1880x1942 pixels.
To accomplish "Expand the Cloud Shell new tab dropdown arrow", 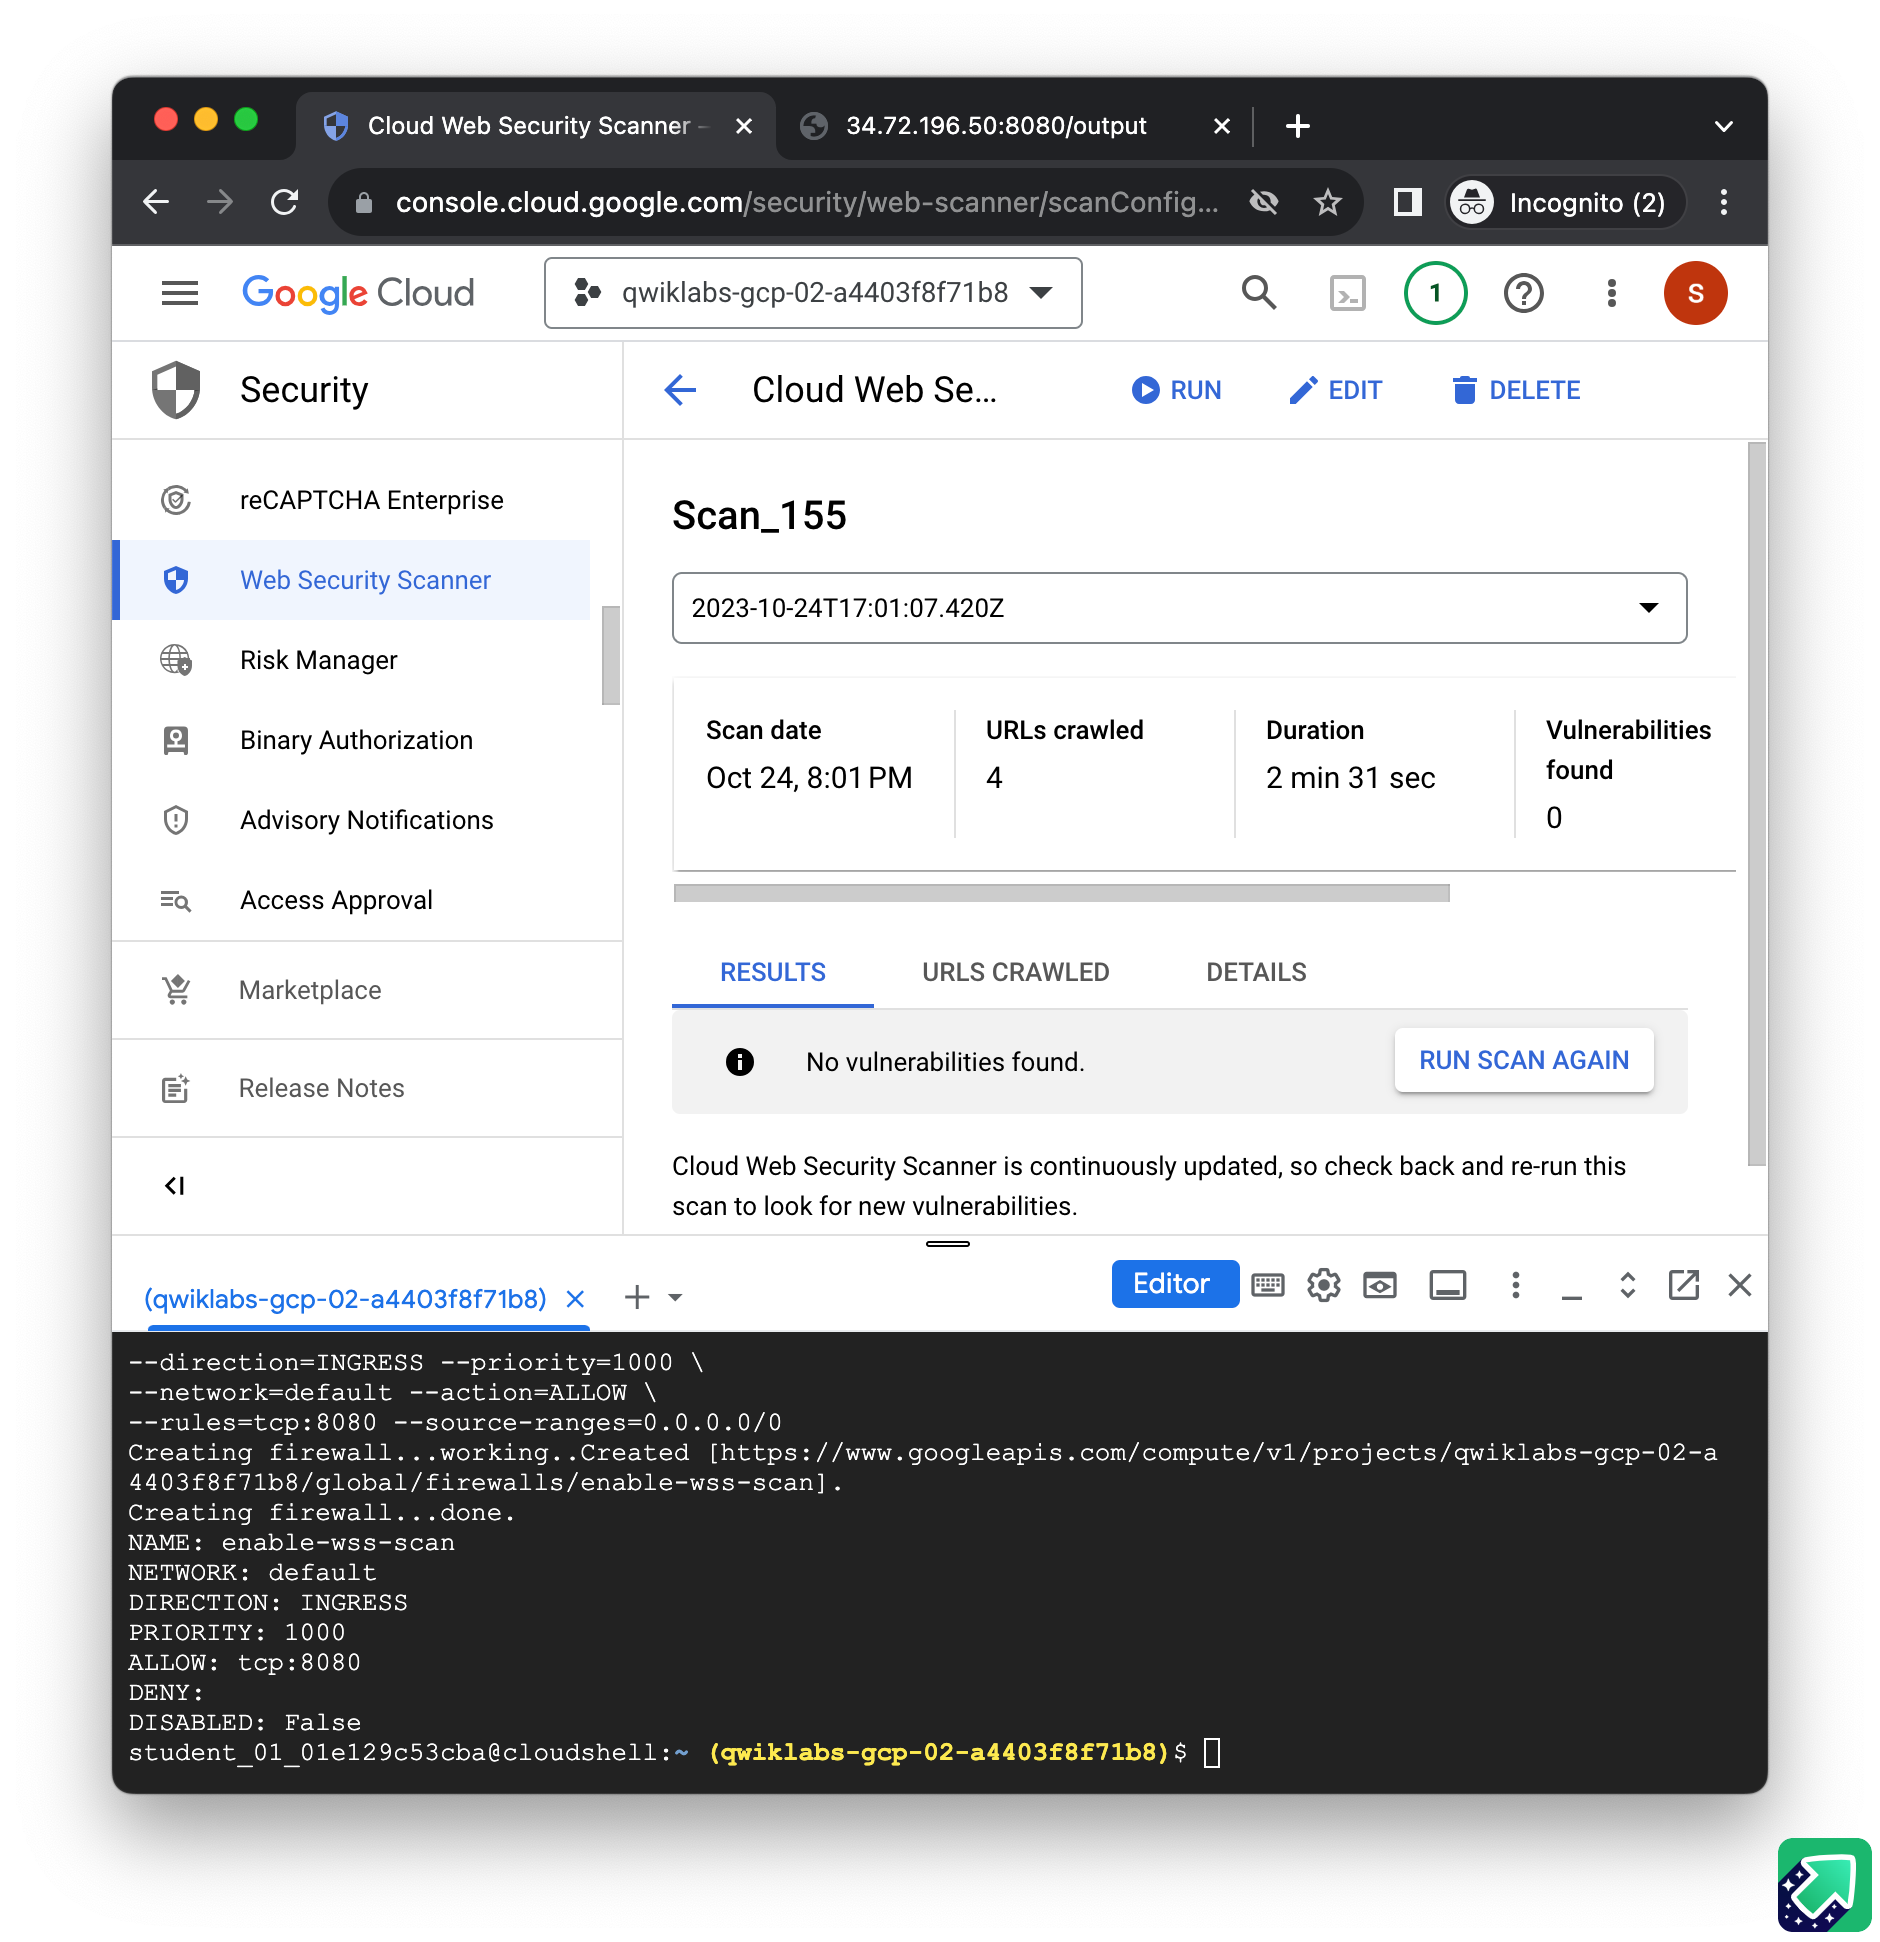I will pos(675,1298).
